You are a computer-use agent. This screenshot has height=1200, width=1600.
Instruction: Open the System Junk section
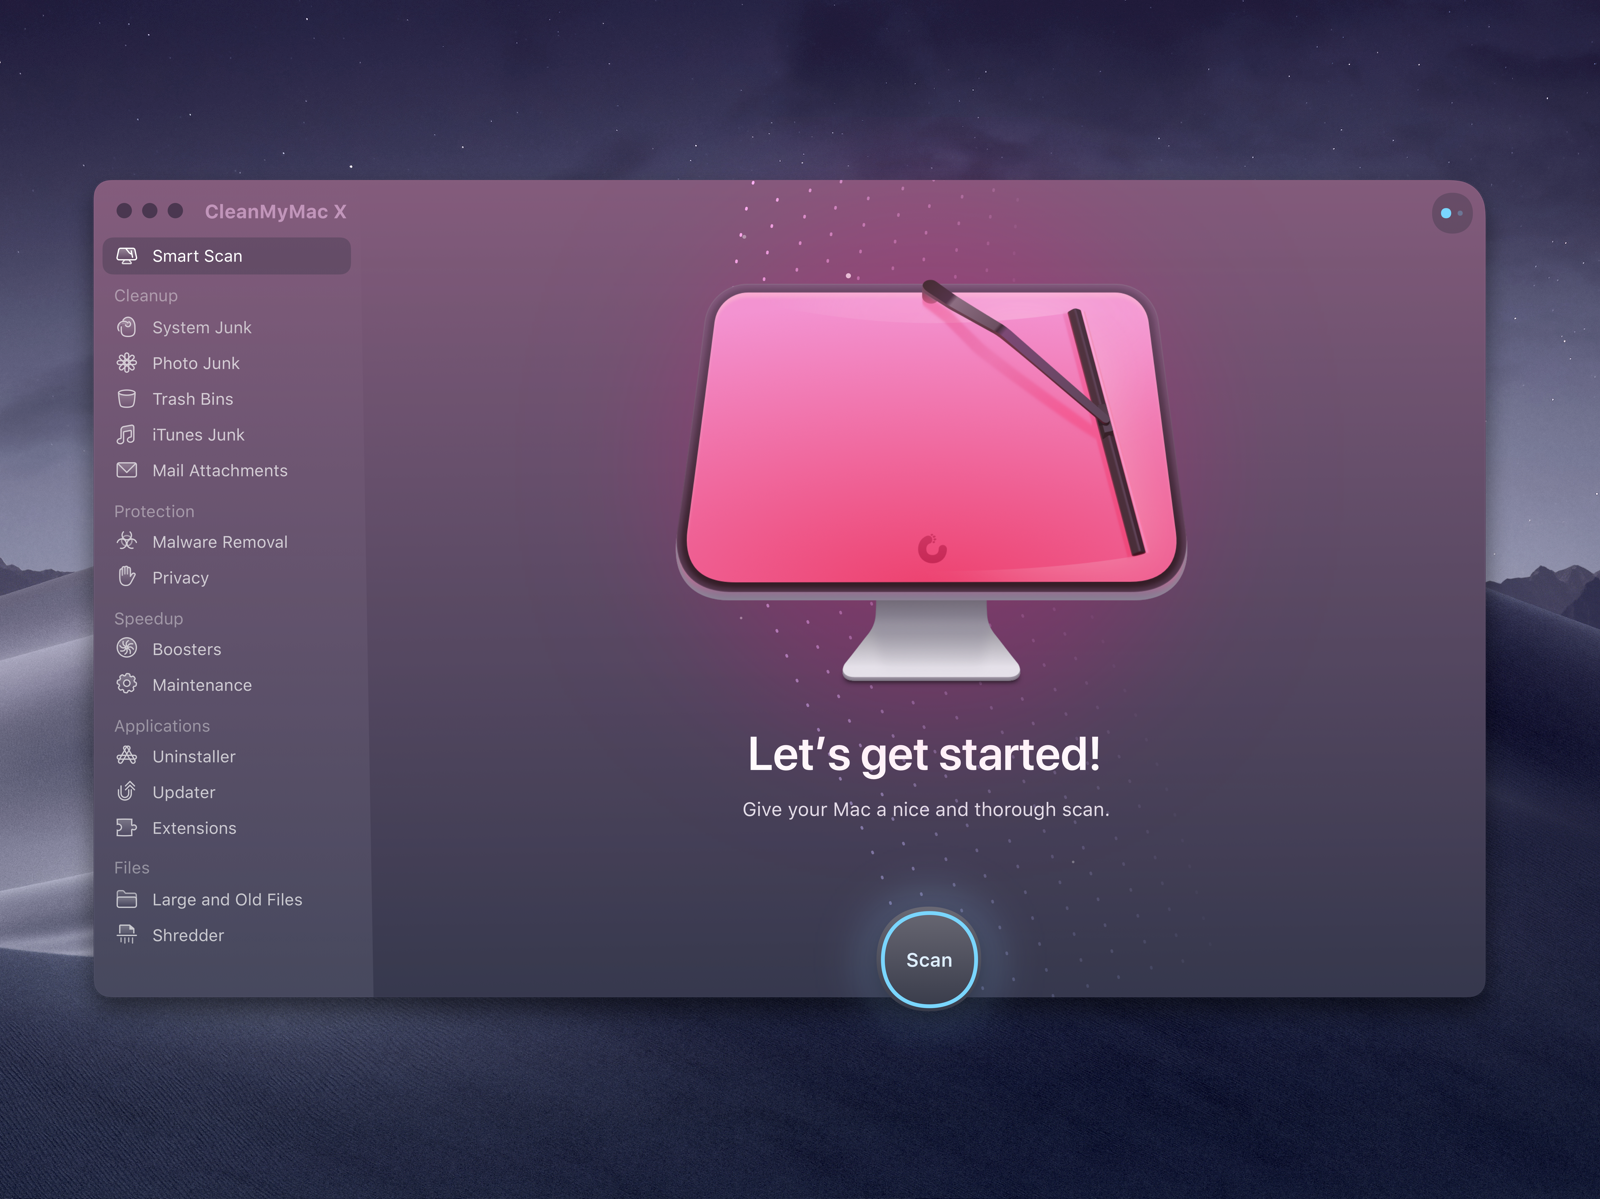coord(227,327)
